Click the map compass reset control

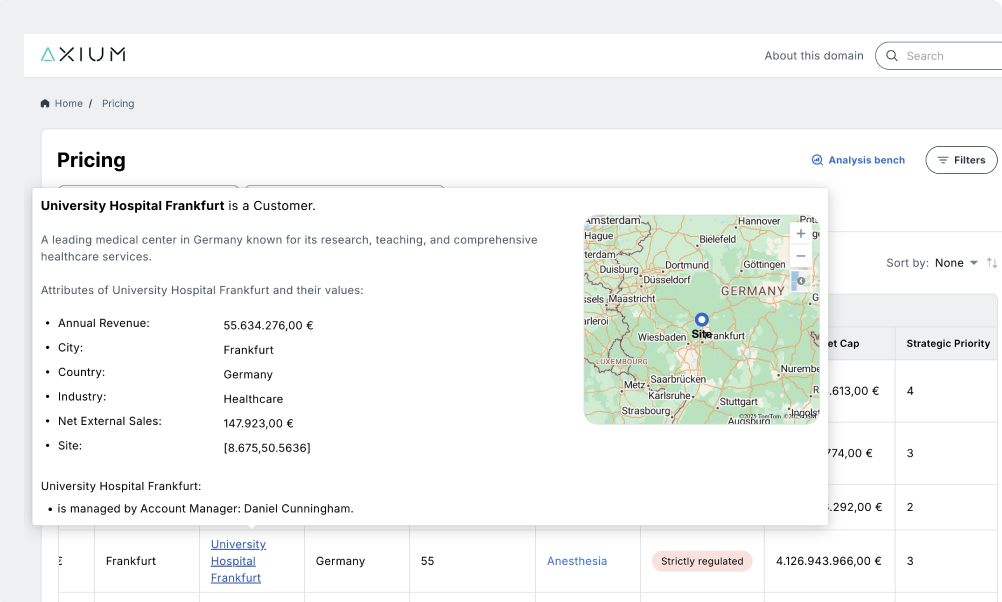[x=801, y=281]
